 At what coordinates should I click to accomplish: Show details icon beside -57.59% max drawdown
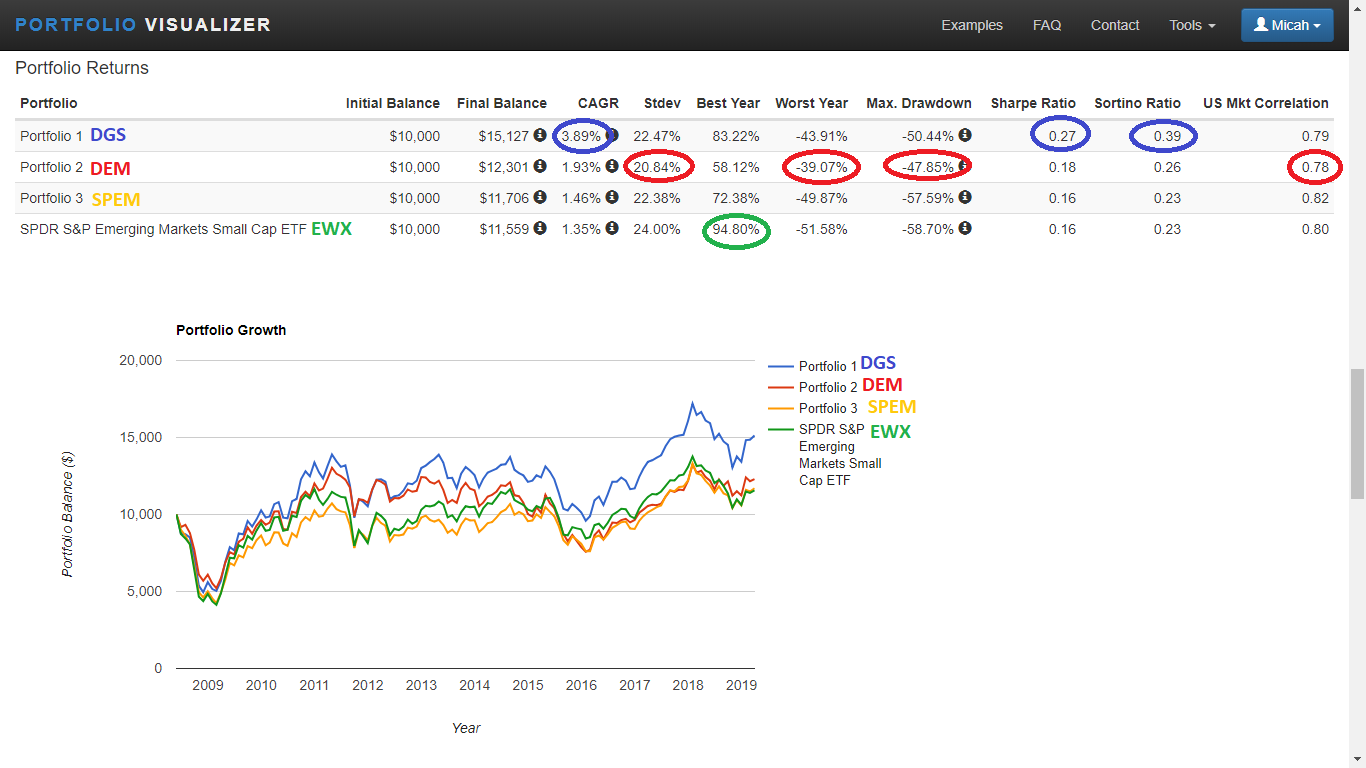click(x=965, y=198)
